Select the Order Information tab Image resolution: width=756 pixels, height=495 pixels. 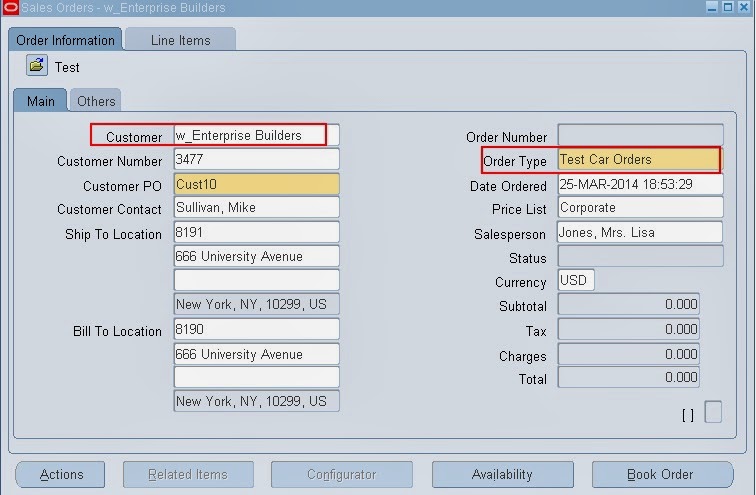pos(65,40)
